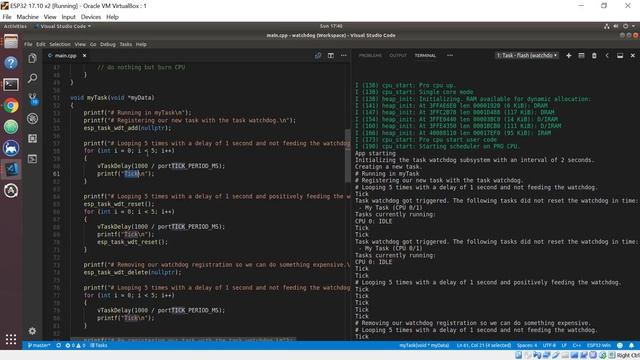Open the Search view in the activity bar
Viewport: 640px width, 360px height.
(32, 78)
